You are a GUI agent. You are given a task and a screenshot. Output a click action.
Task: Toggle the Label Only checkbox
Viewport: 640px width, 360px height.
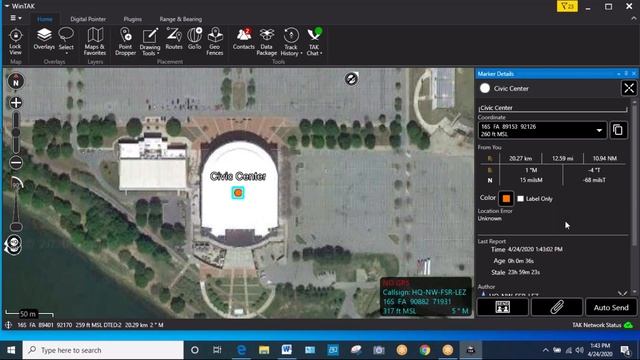pyautogui.click(x=520, y=199)
